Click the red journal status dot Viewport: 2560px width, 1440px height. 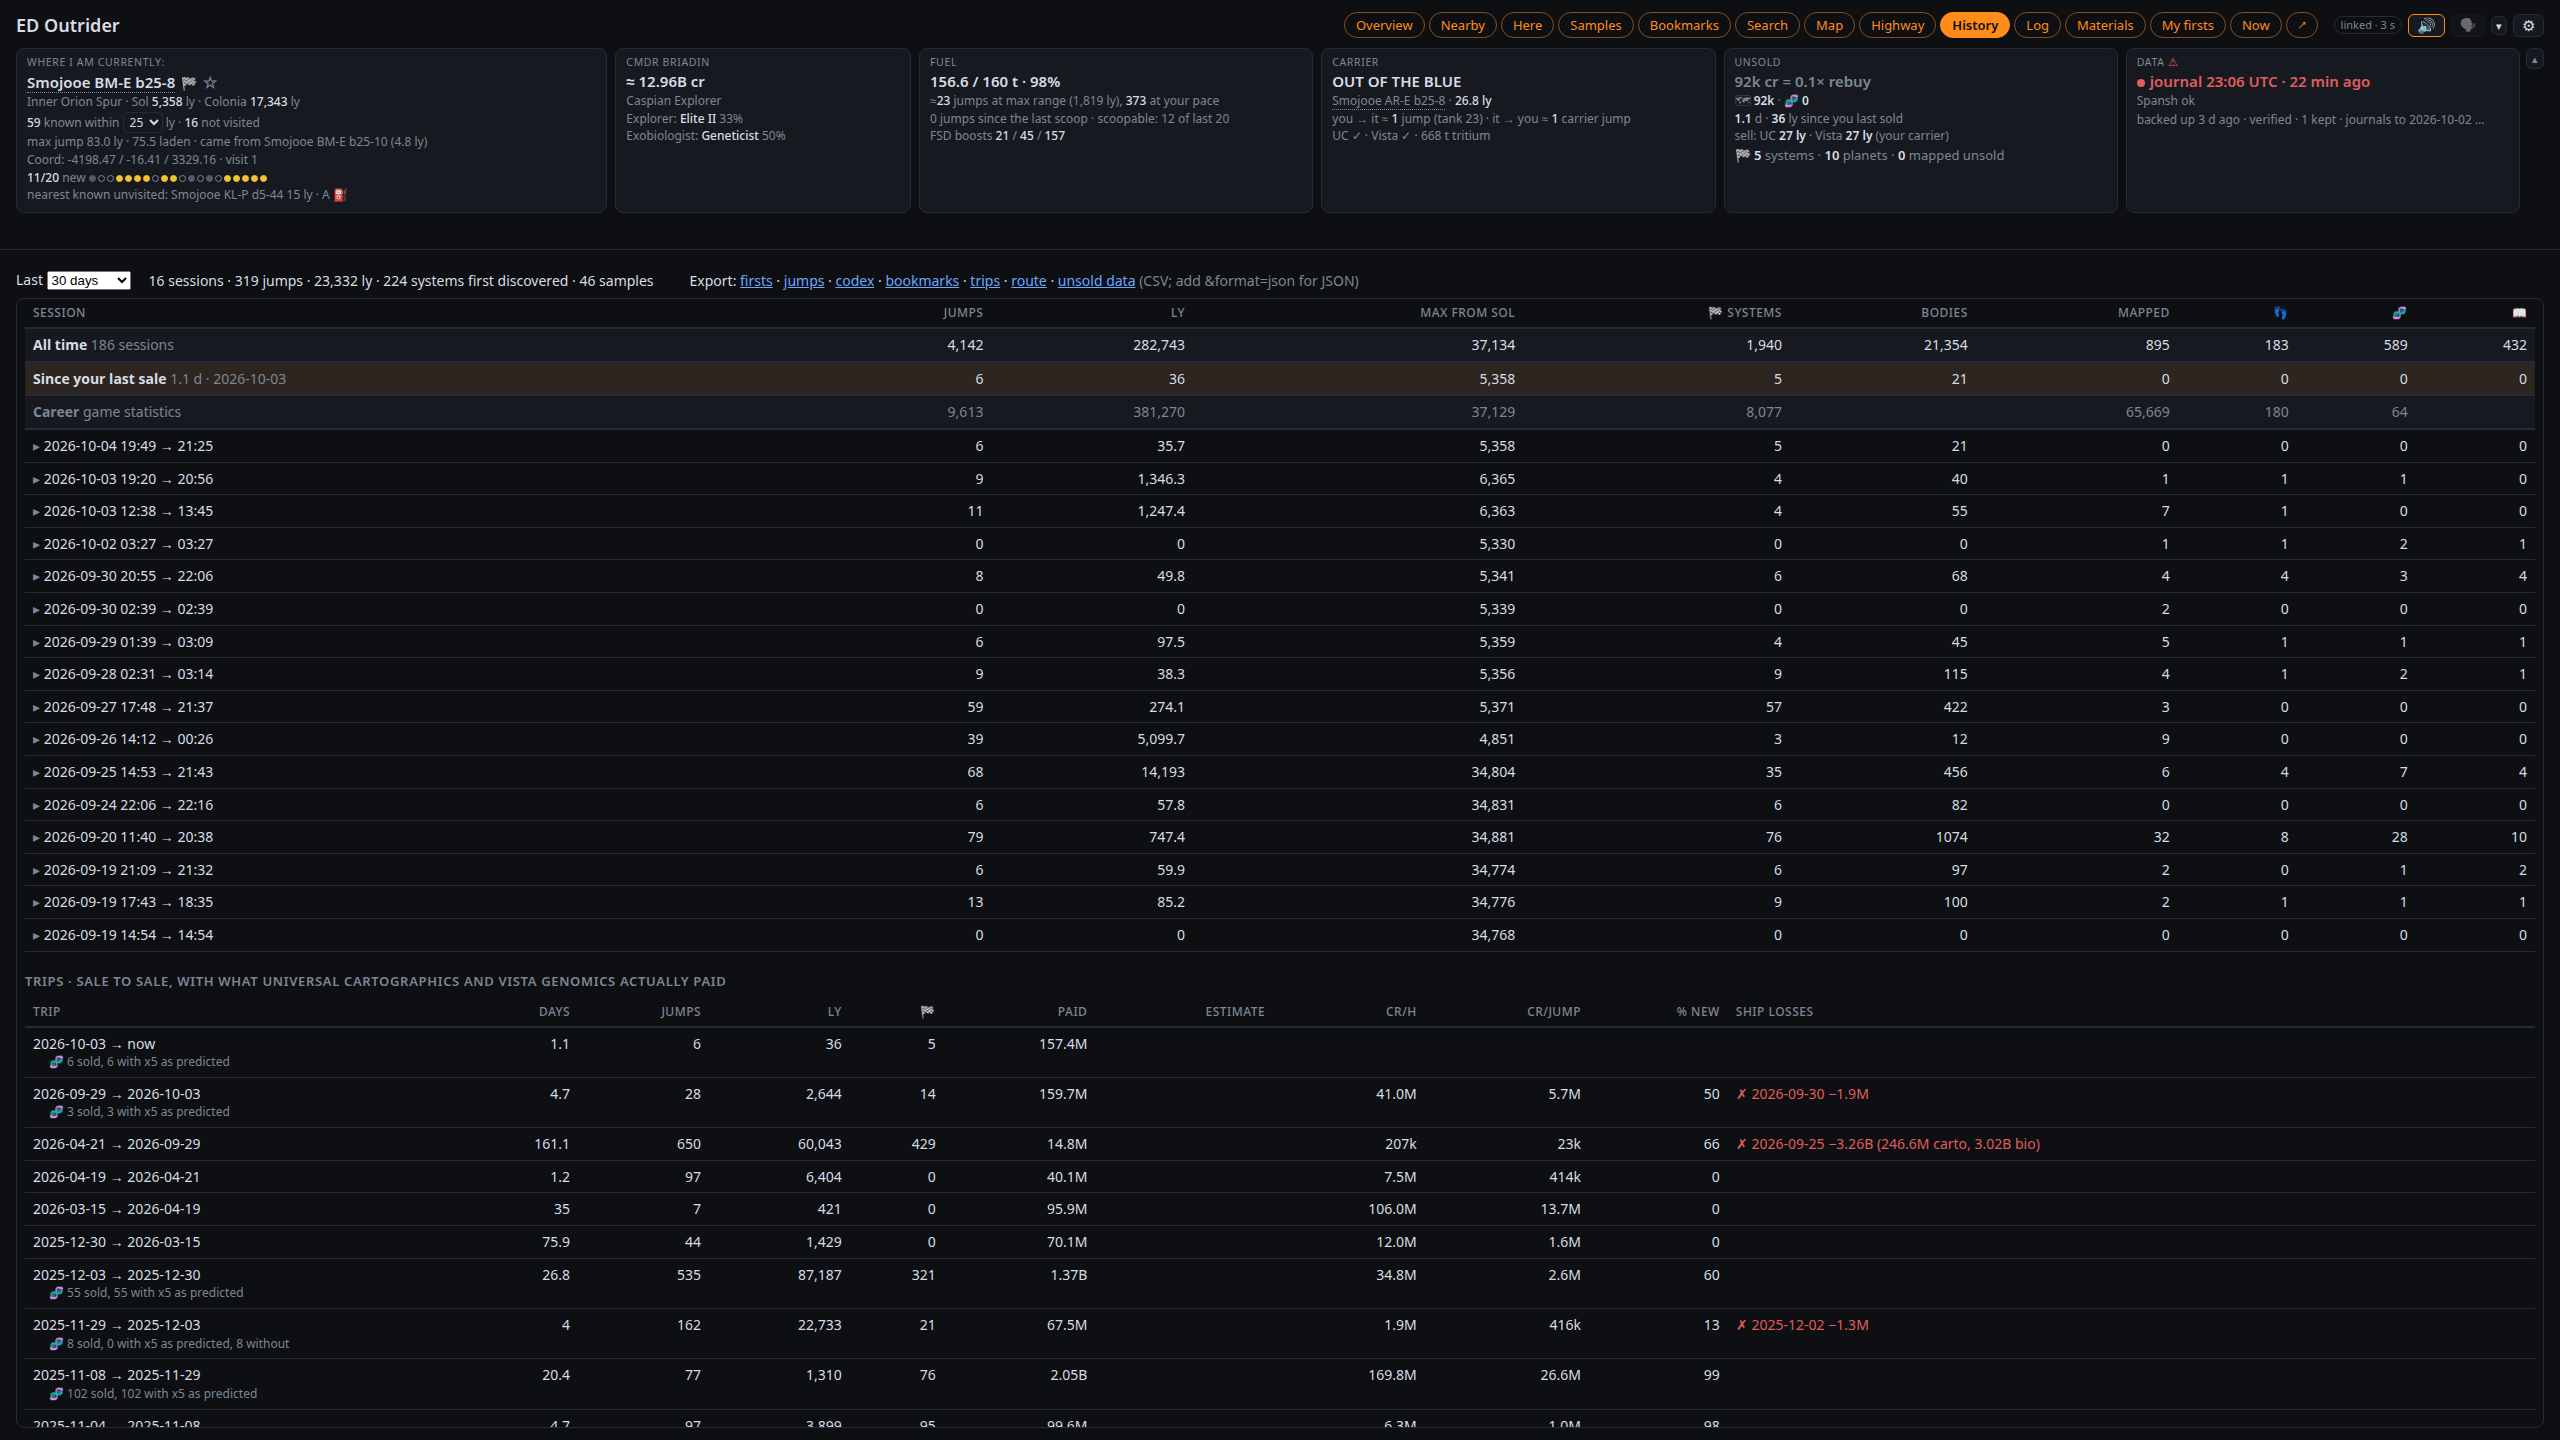point(2141,83)
